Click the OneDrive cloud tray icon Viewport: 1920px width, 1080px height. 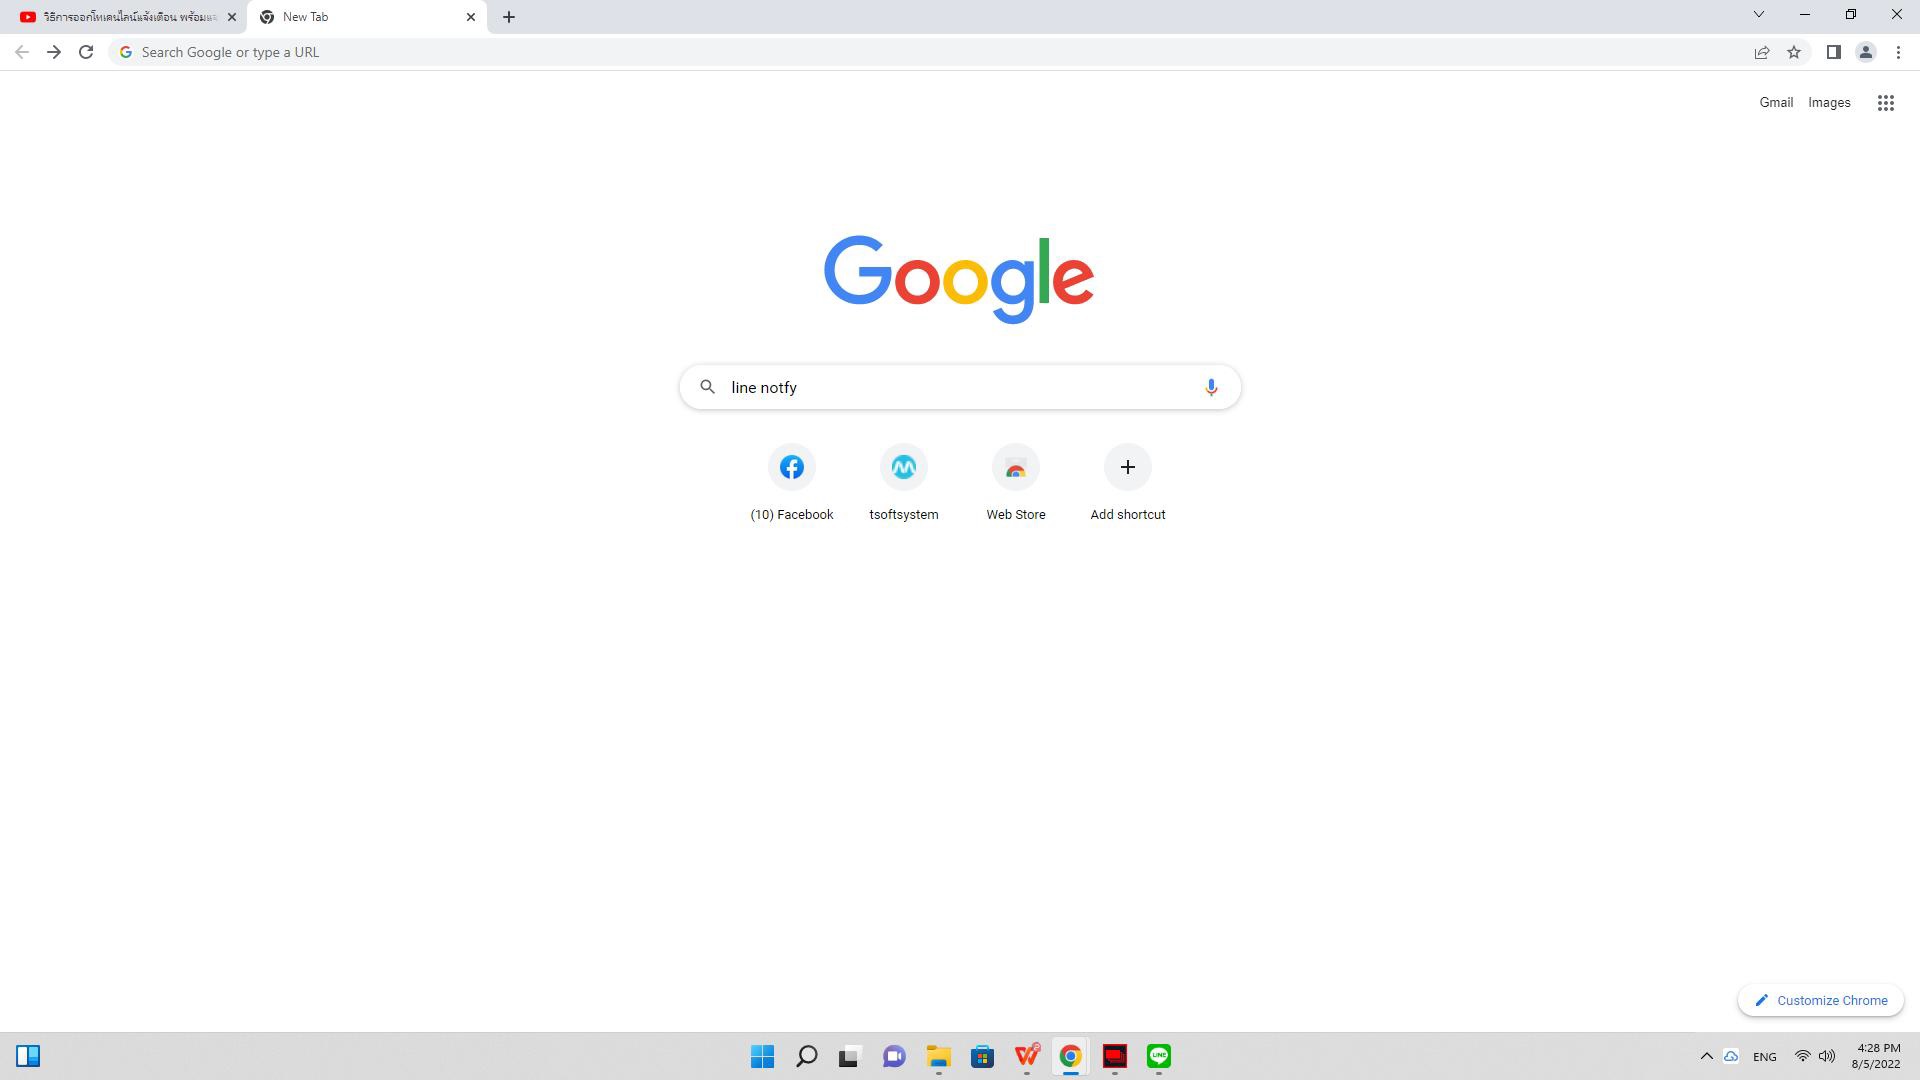[1731, 1056]
